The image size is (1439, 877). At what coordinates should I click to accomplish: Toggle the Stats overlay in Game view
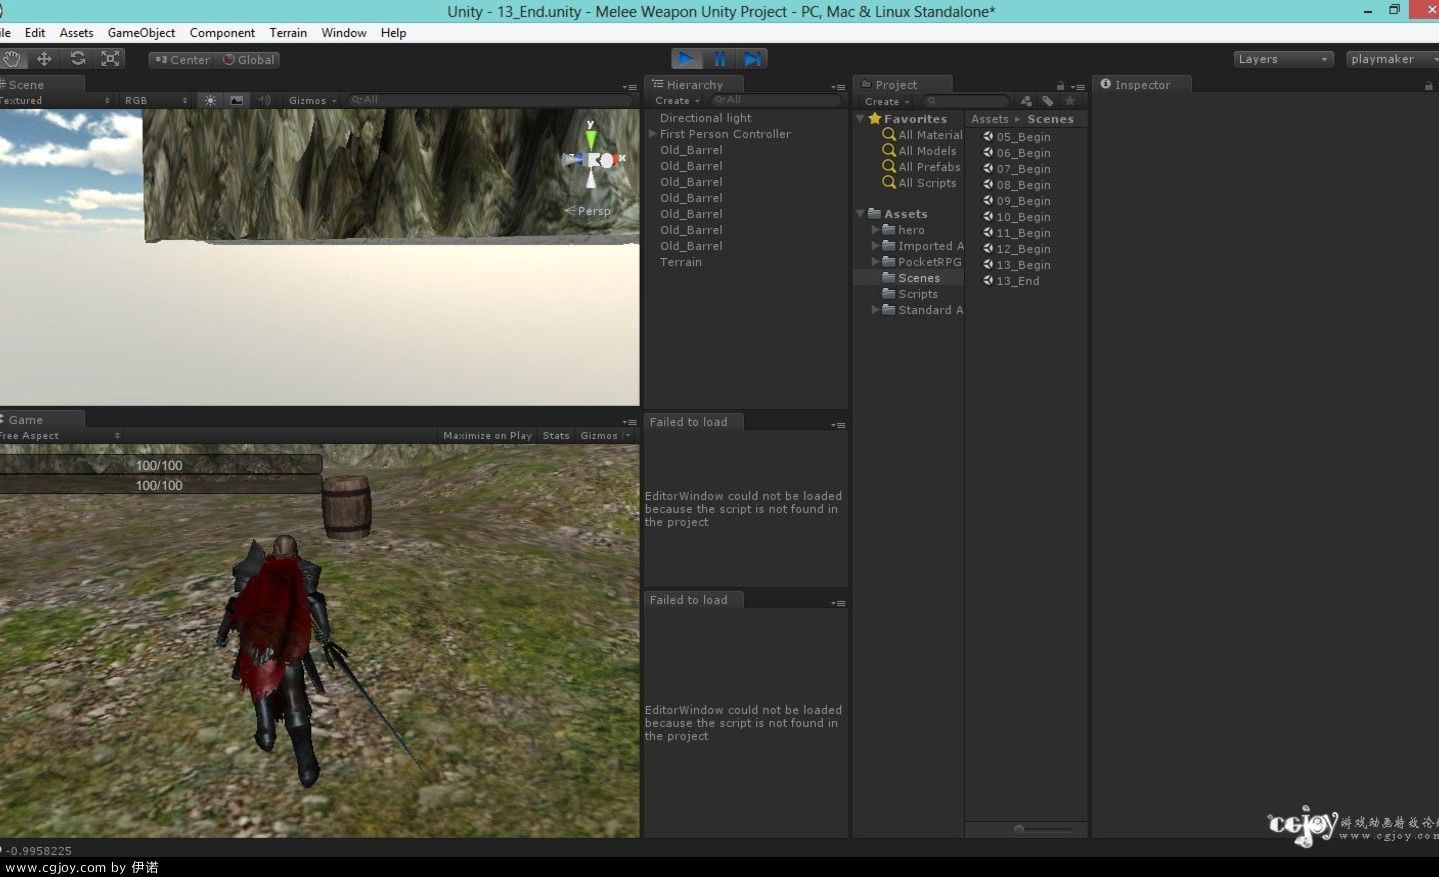point(556,436)
